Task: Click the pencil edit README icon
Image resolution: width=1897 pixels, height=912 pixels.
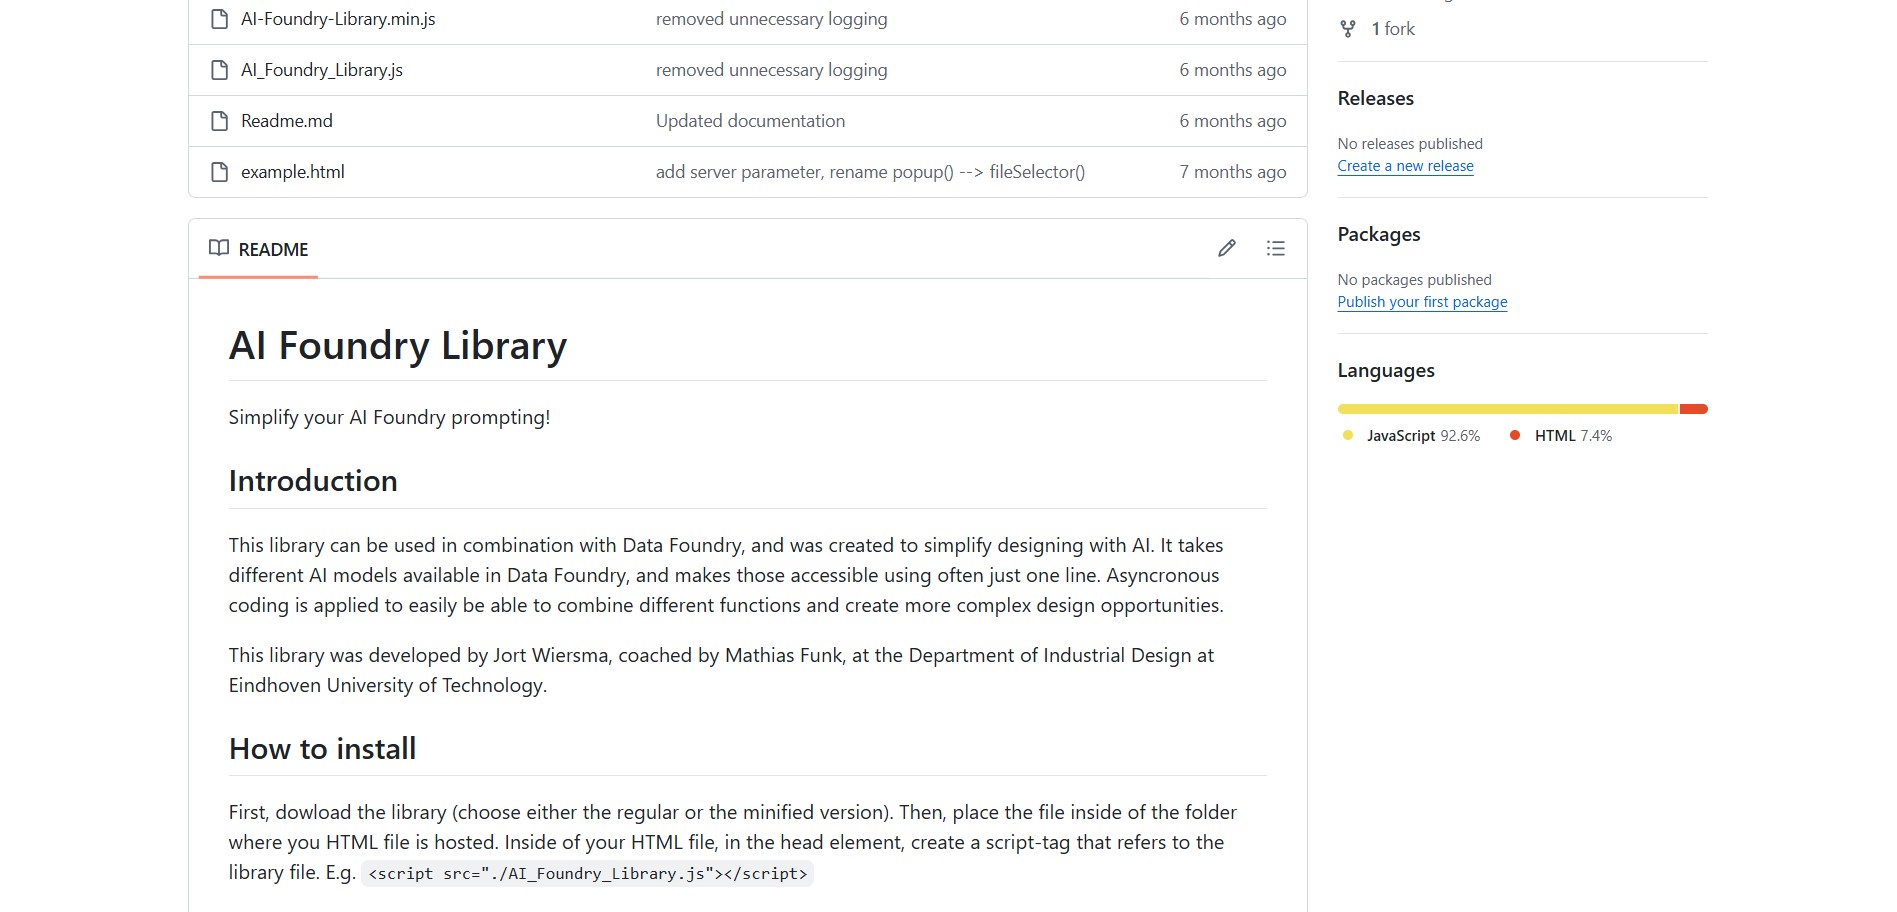Action: [1226, 248]
